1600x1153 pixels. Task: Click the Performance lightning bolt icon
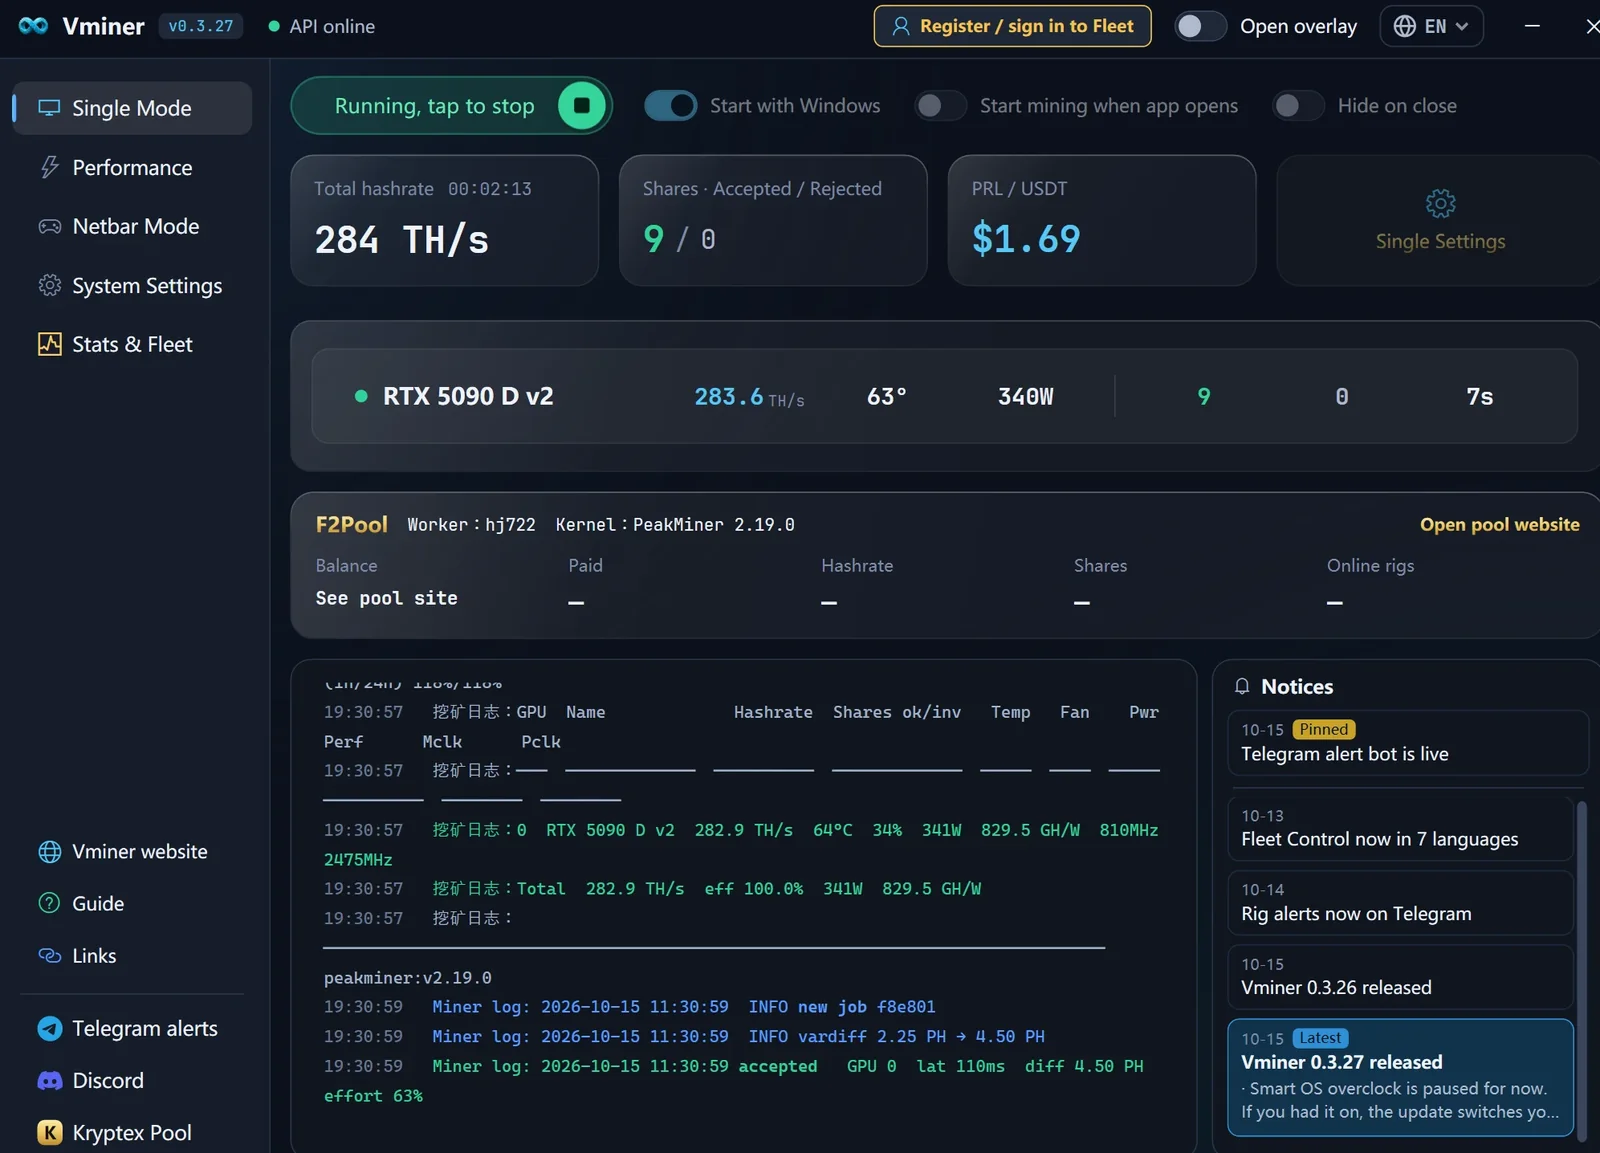tap(49, 167)
